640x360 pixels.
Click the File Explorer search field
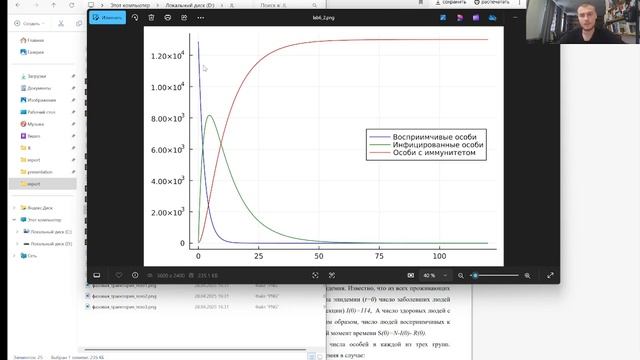click(288, 5)
